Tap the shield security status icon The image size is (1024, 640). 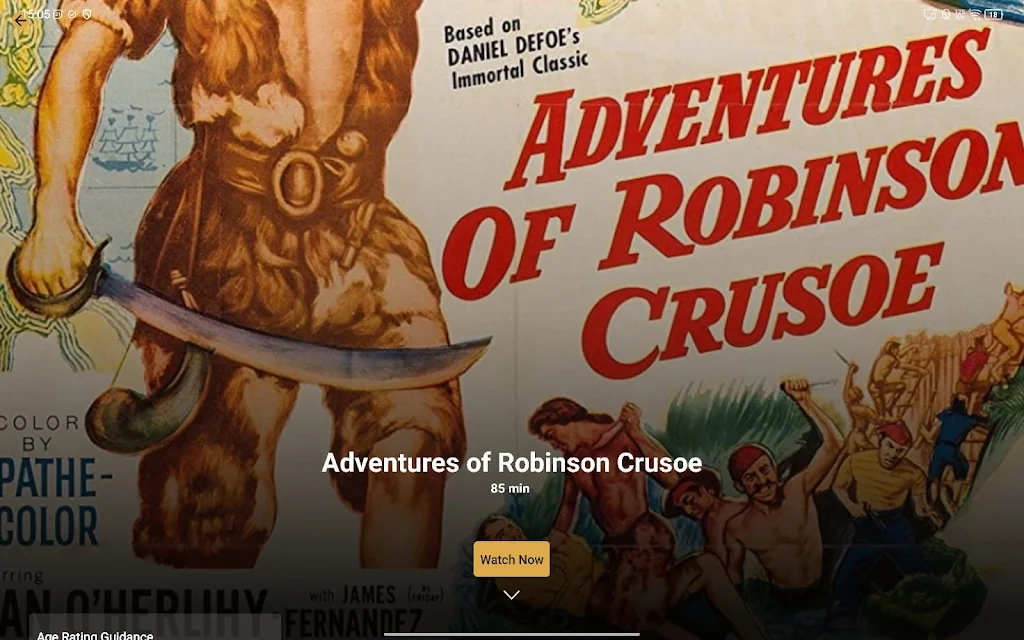coord(87,14)
